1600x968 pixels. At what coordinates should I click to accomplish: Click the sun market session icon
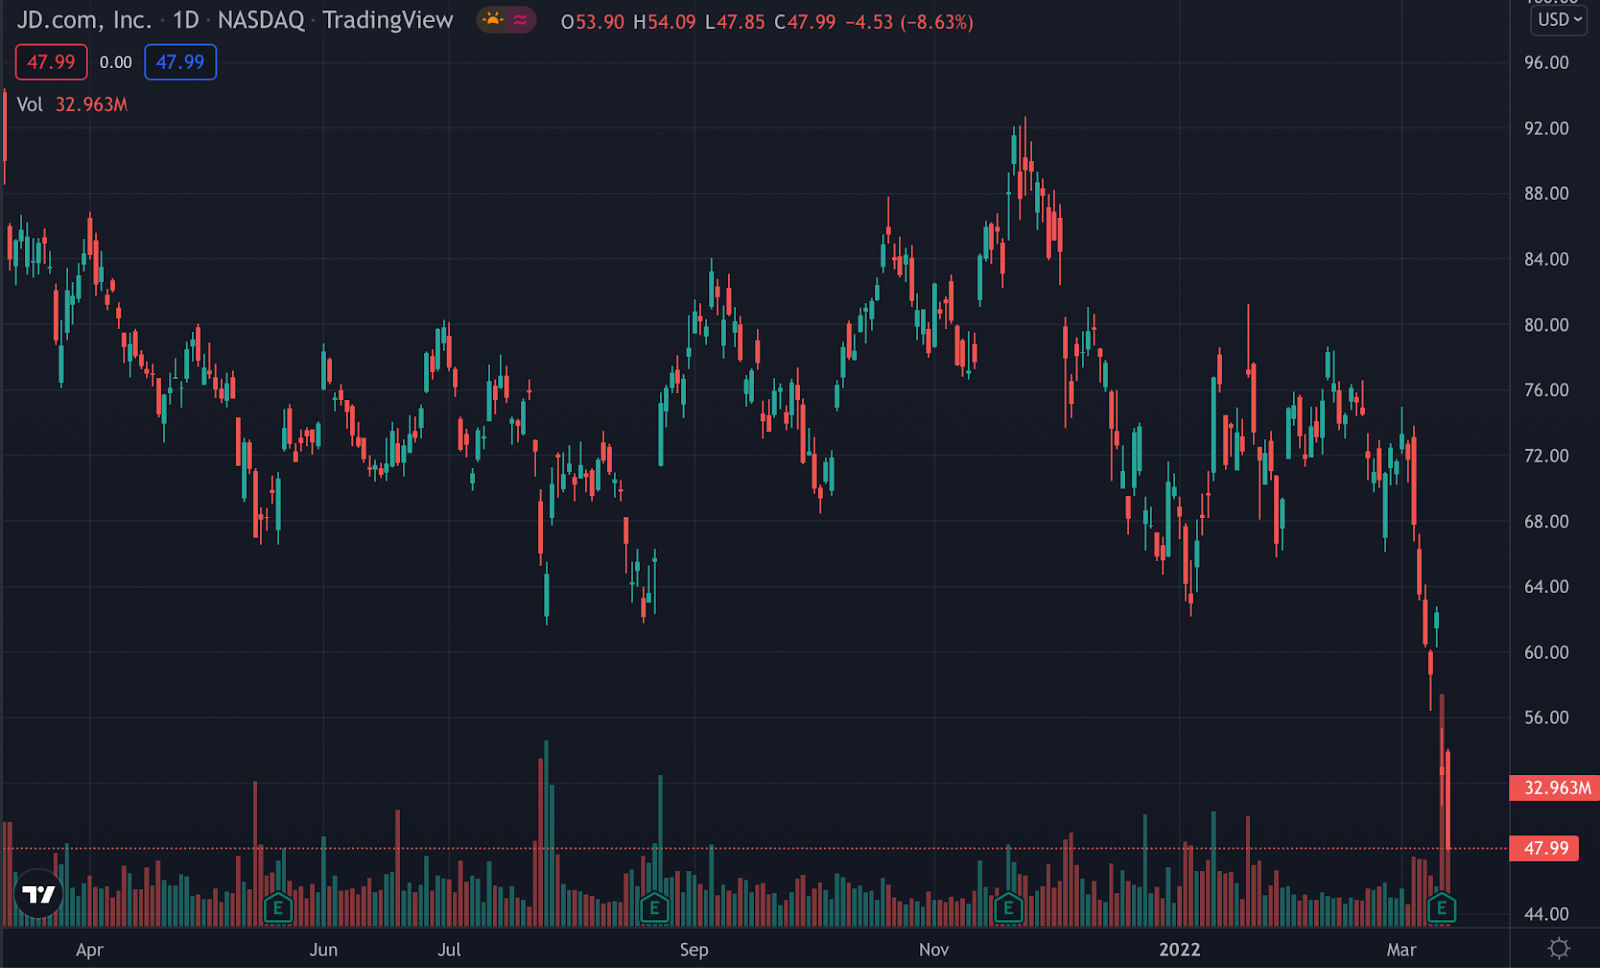click(492, 19)
